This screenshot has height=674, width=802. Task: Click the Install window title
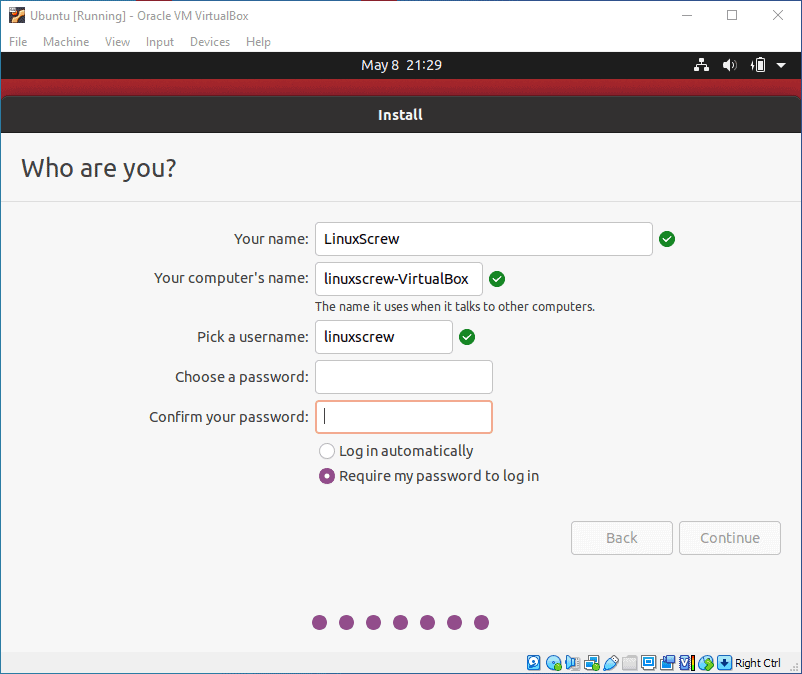400,115
